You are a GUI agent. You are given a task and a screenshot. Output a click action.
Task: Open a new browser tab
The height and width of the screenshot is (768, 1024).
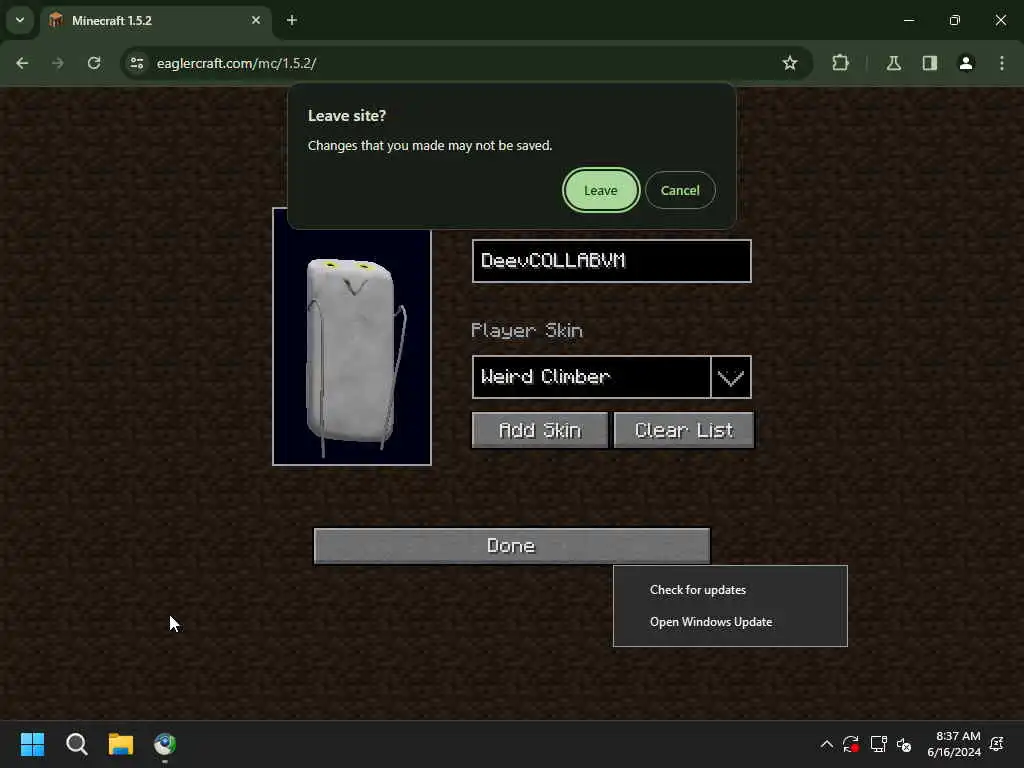(292, 20)
